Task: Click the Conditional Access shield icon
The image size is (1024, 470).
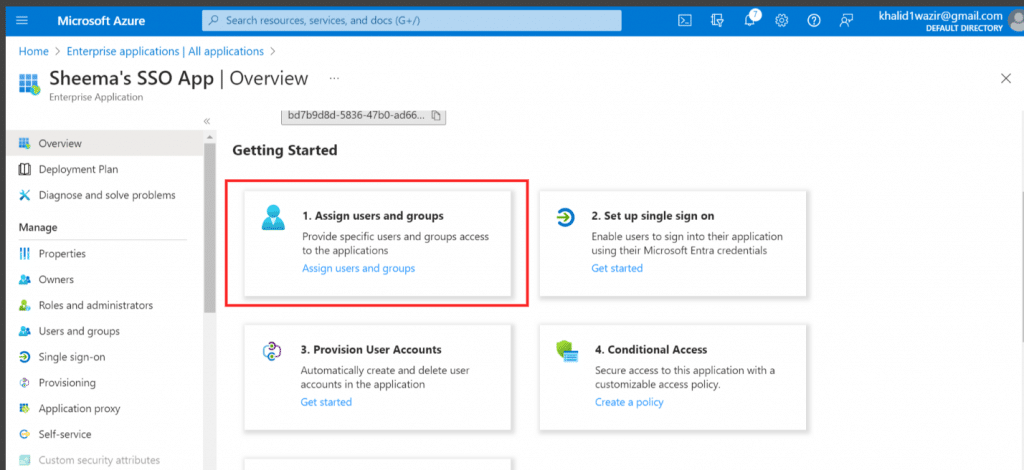Action: pyautogui.click(x=566, y=351)
